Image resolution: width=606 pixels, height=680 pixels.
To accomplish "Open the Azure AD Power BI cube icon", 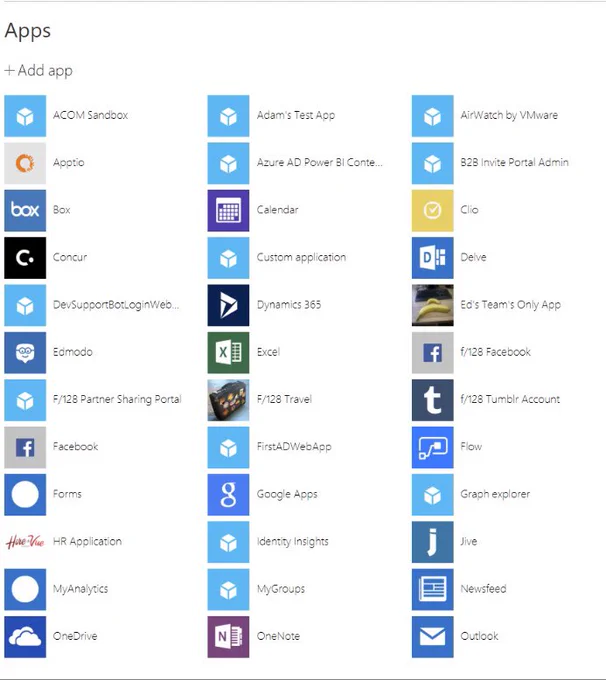I will [228, 163].
